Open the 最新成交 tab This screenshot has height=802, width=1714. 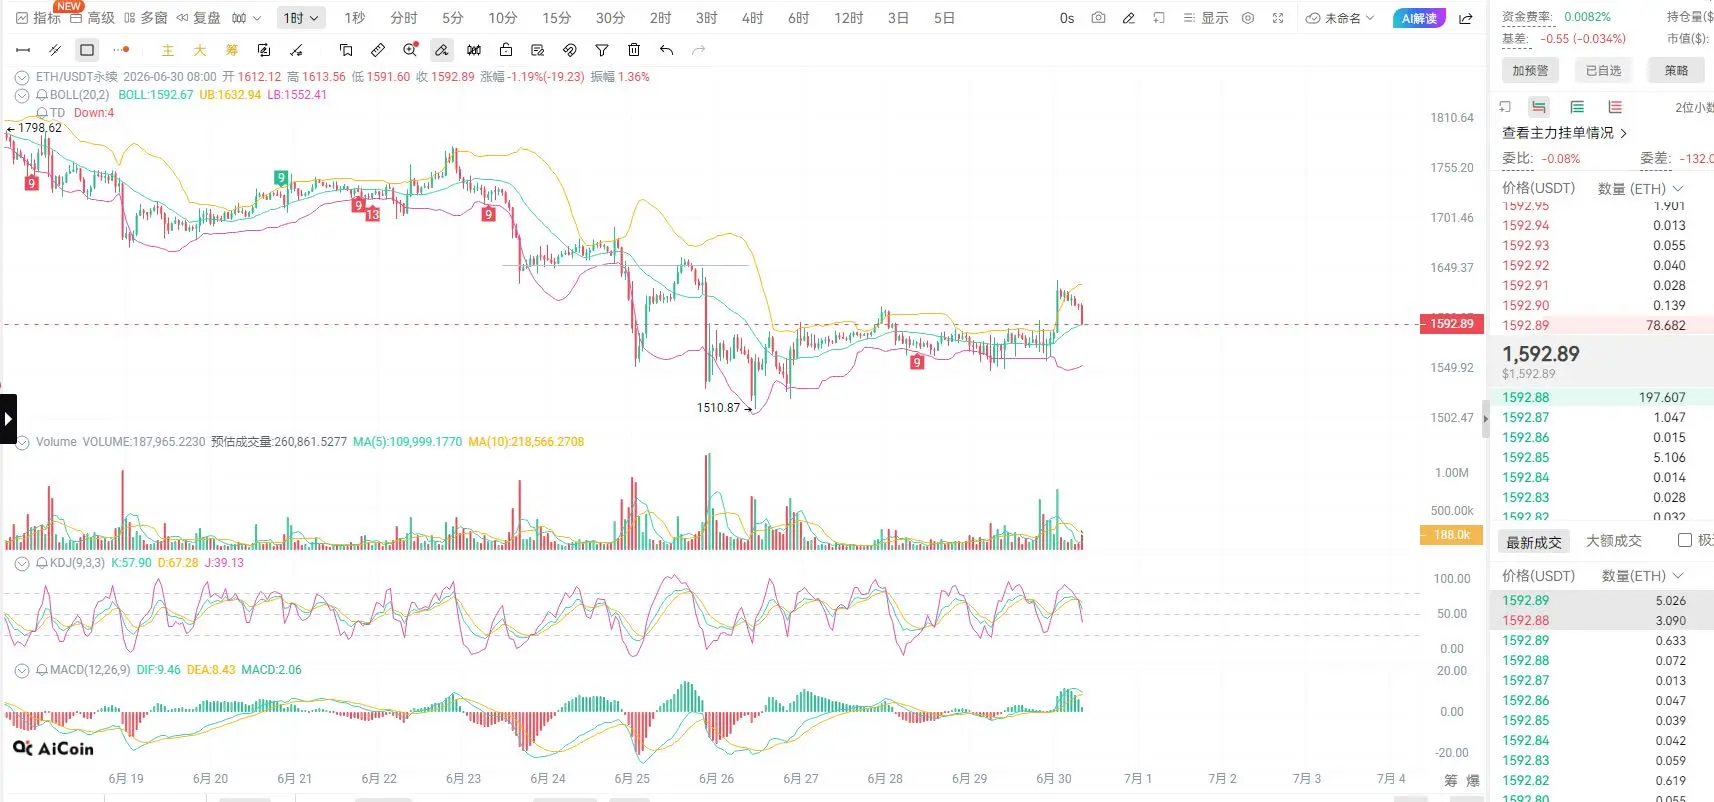[1534, 541]
